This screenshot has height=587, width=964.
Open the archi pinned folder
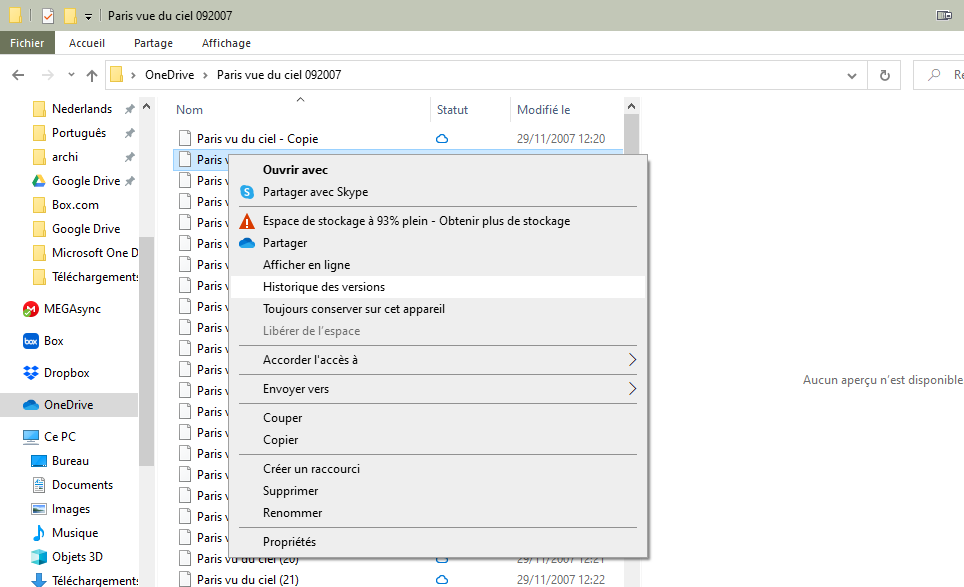pos(55,157)
